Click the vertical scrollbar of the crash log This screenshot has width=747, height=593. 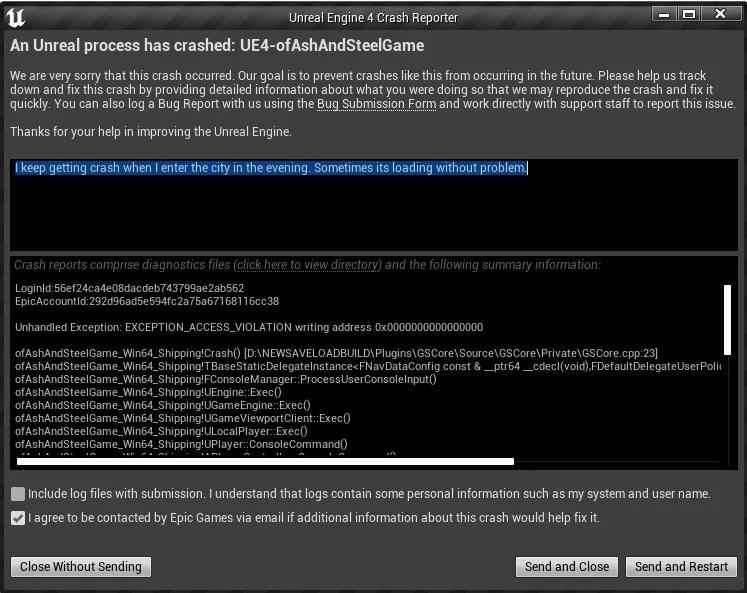click(x=727, y=320)
